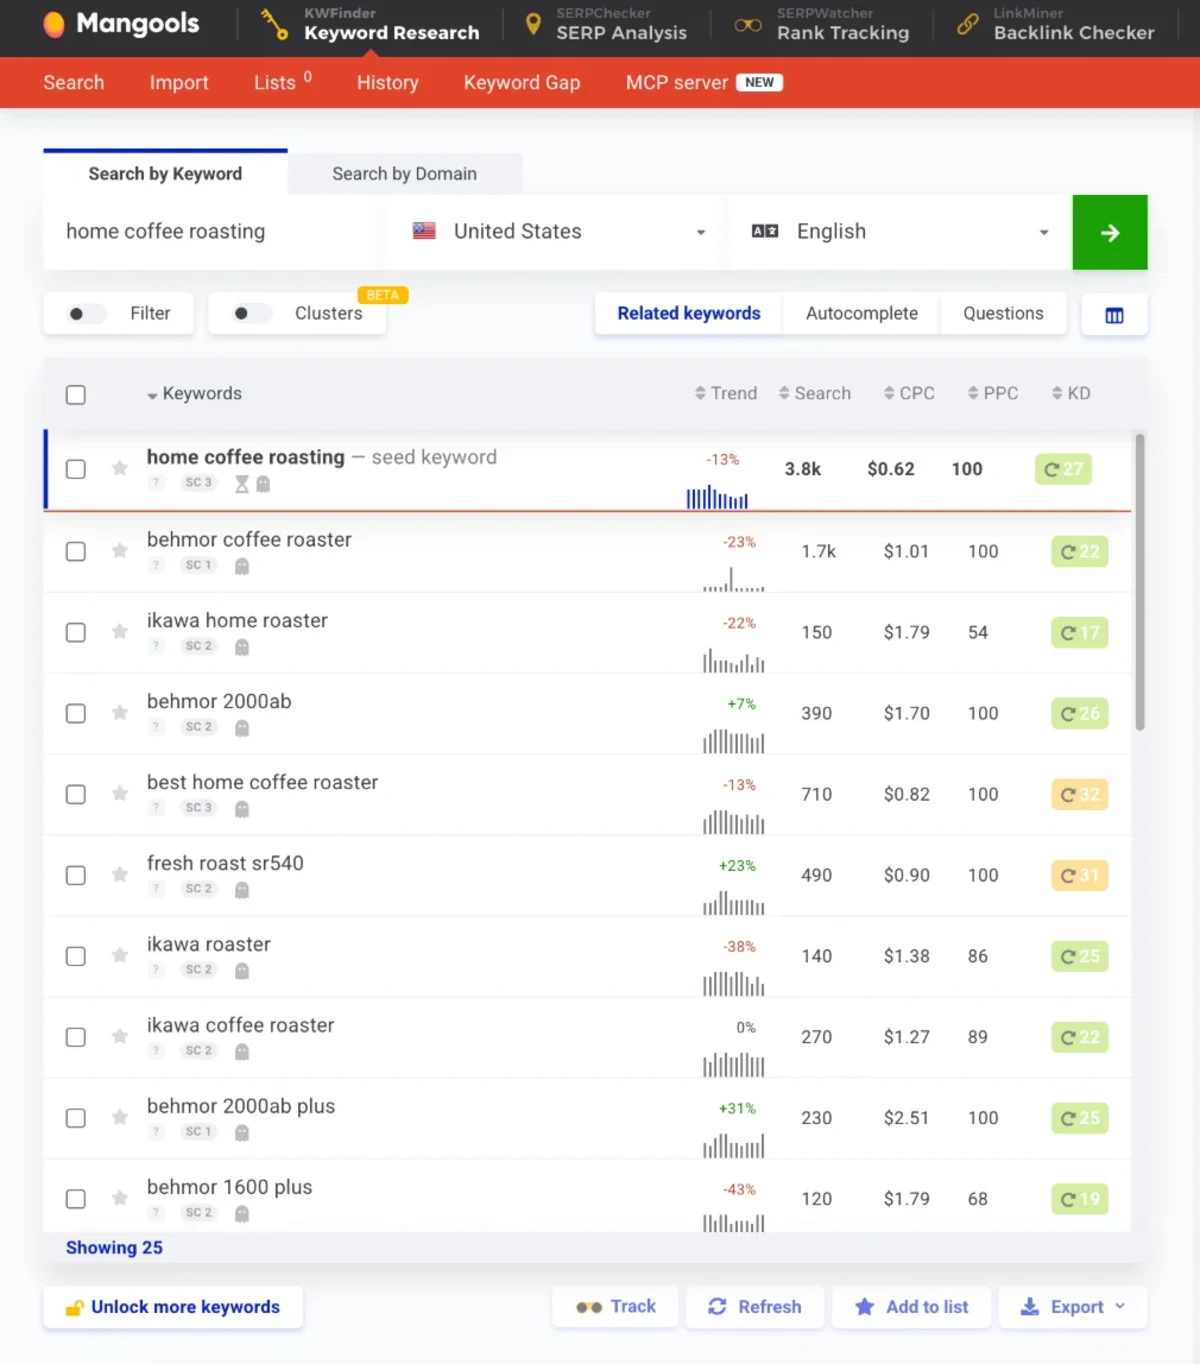The width and height of the screenshot is (1200, 1364).
Task: Open the Keyword Gap menu item
Action: [x=522, y=83]
